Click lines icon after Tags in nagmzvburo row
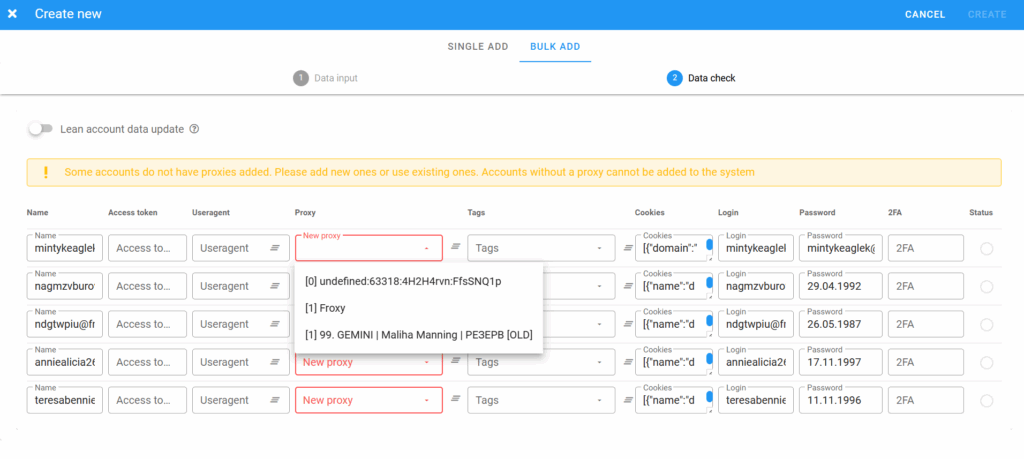1024x459 pixels. point(628,285)
